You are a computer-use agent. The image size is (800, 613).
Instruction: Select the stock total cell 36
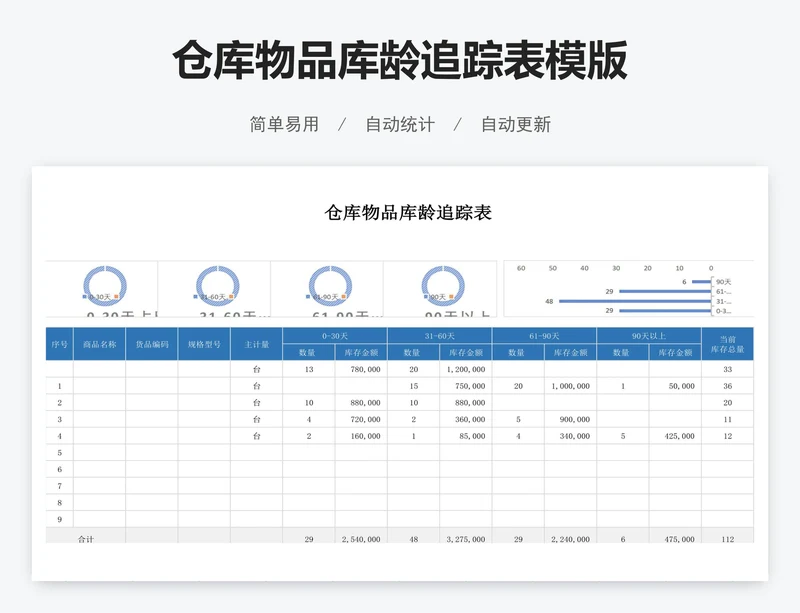(728, 386)
